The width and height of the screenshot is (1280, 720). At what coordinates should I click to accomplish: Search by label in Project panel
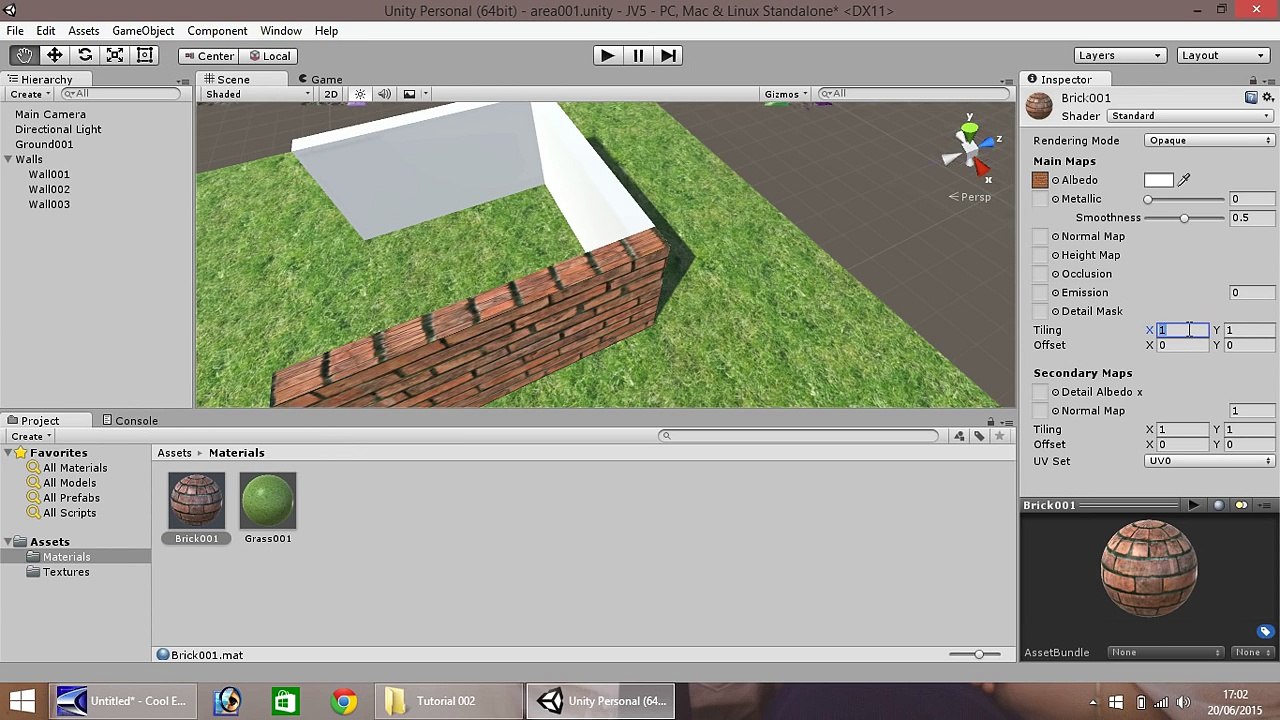[x=979, y=436]
